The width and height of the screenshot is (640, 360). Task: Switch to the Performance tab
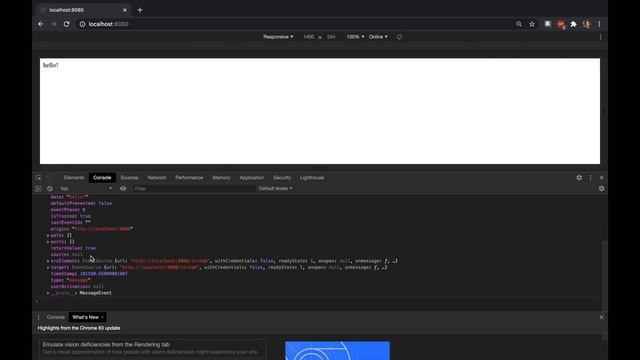(189, 178)
